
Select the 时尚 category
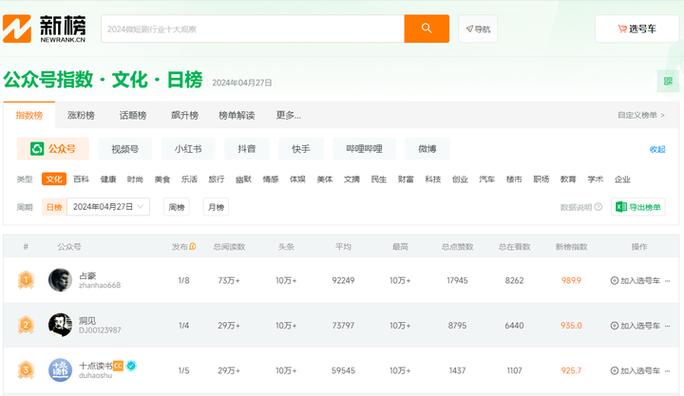135,179
